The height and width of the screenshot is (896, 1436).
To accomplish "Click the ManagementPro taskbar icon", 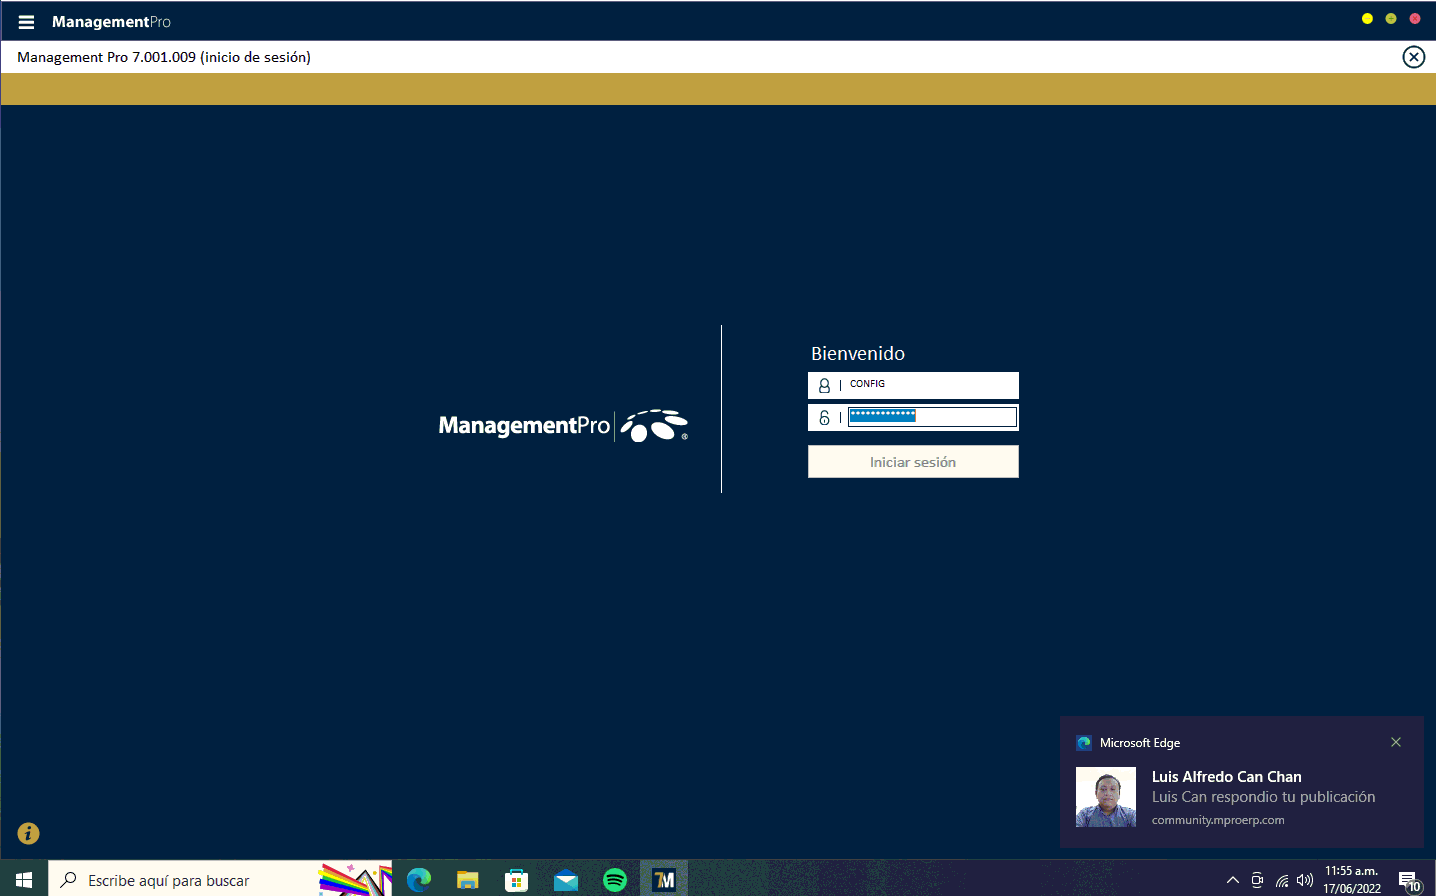I will 664,880.
